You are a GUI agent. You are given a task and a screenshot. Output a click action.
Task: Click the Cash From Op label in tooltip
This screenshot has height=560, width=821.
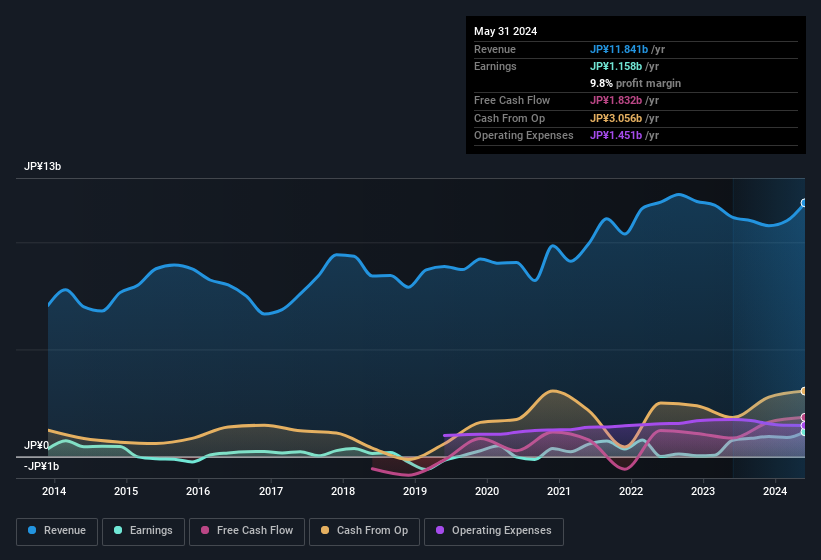[x=509, y=118]
